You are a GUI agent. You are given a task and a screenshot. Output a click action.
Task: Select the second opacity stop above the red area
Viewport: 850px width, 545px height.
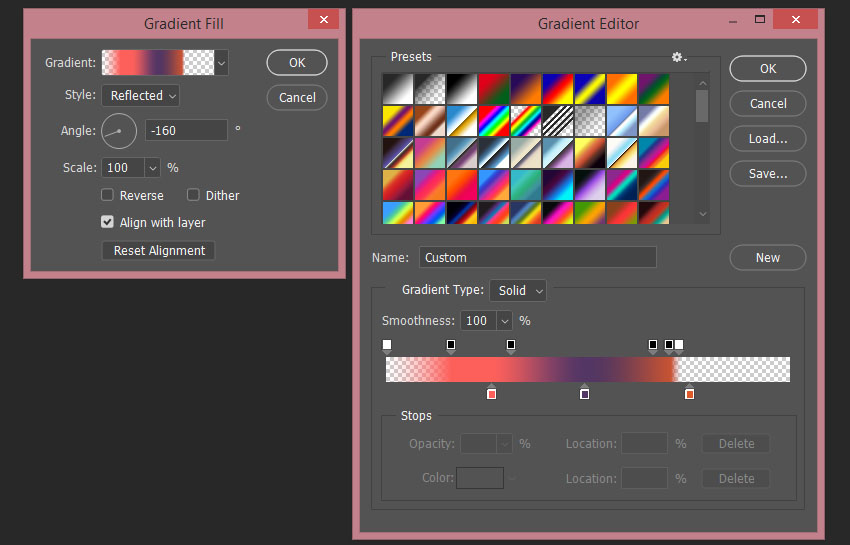[x=450, y=346]
